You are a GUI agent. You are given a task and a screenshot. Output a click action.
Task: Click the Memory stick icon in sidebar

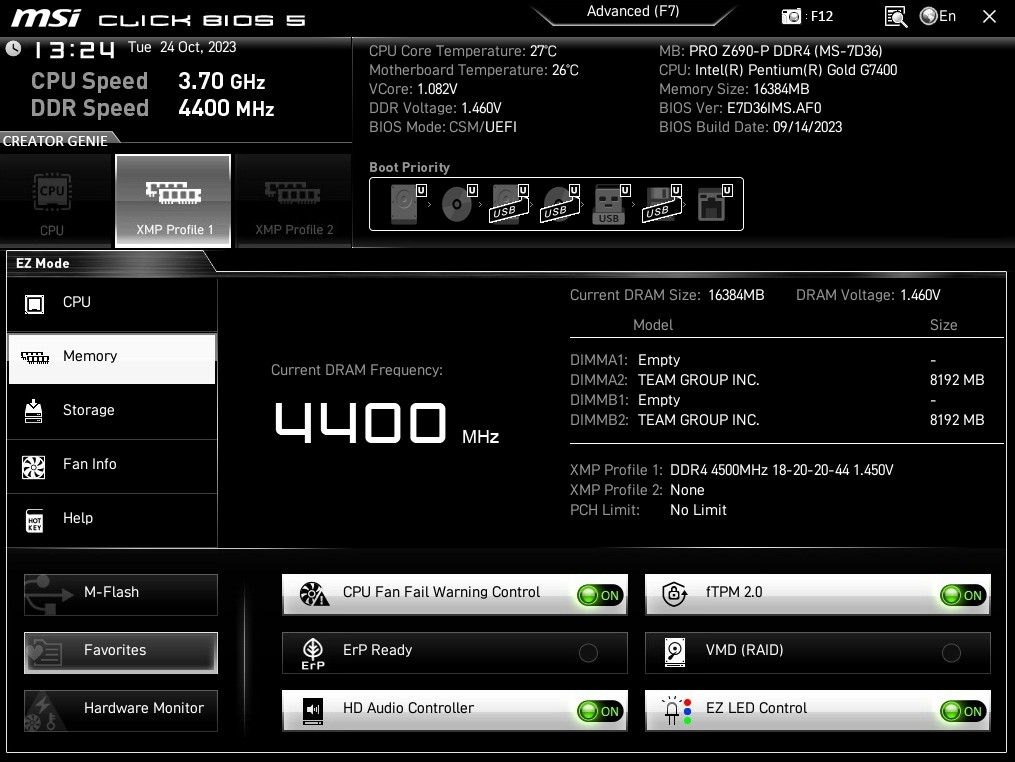pyautogui.click(x=35, y=357)
